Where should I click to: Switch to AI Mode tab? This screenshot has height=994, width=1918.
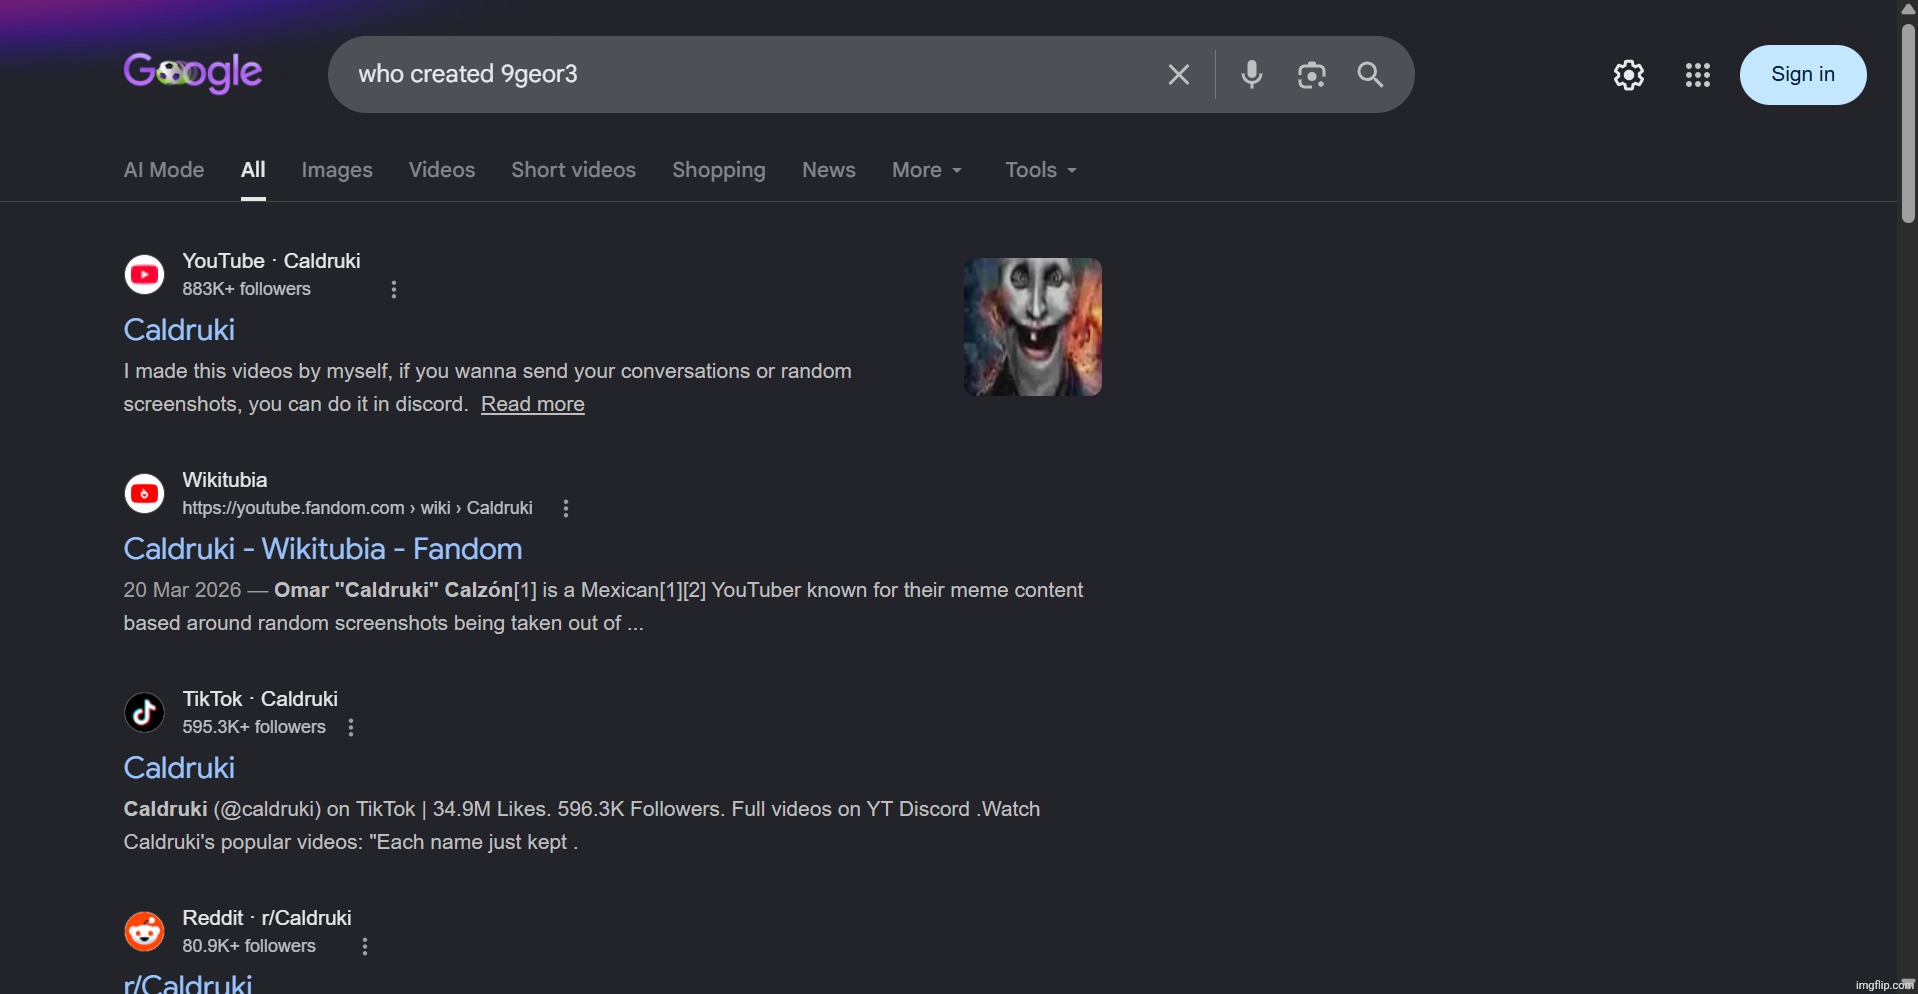coord(164,170)
